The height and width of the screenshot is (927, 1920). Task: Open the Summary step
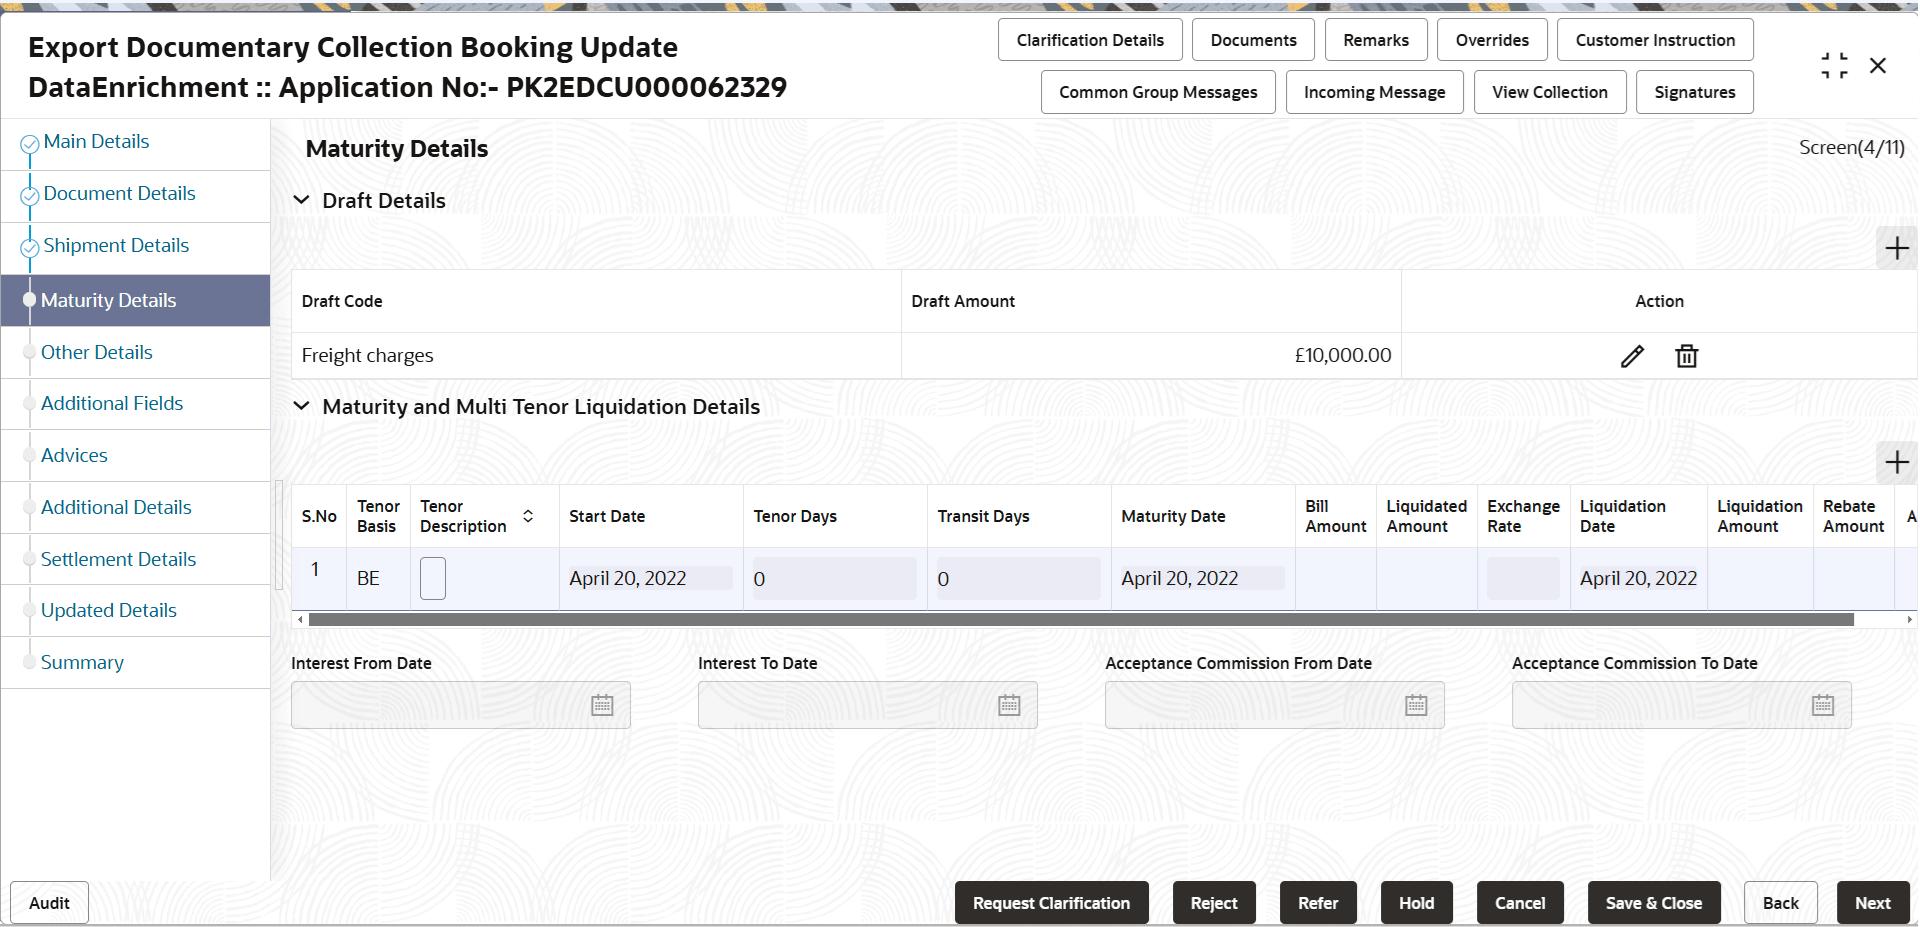82,663
